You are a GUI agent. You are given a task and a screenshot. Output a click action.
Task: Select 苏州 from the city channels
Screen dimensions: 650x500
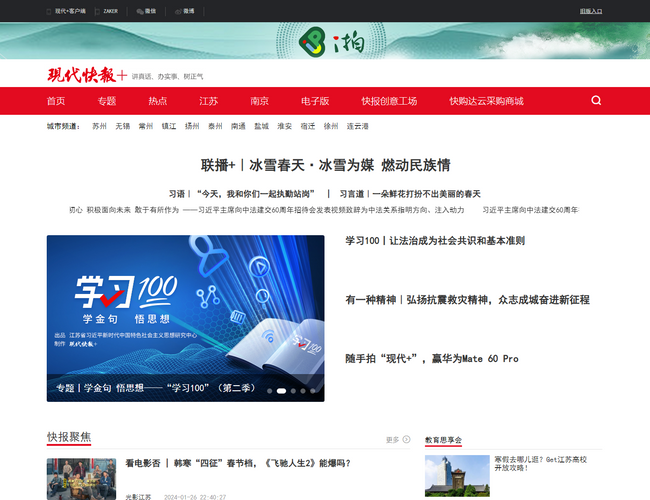coord(99,127)
